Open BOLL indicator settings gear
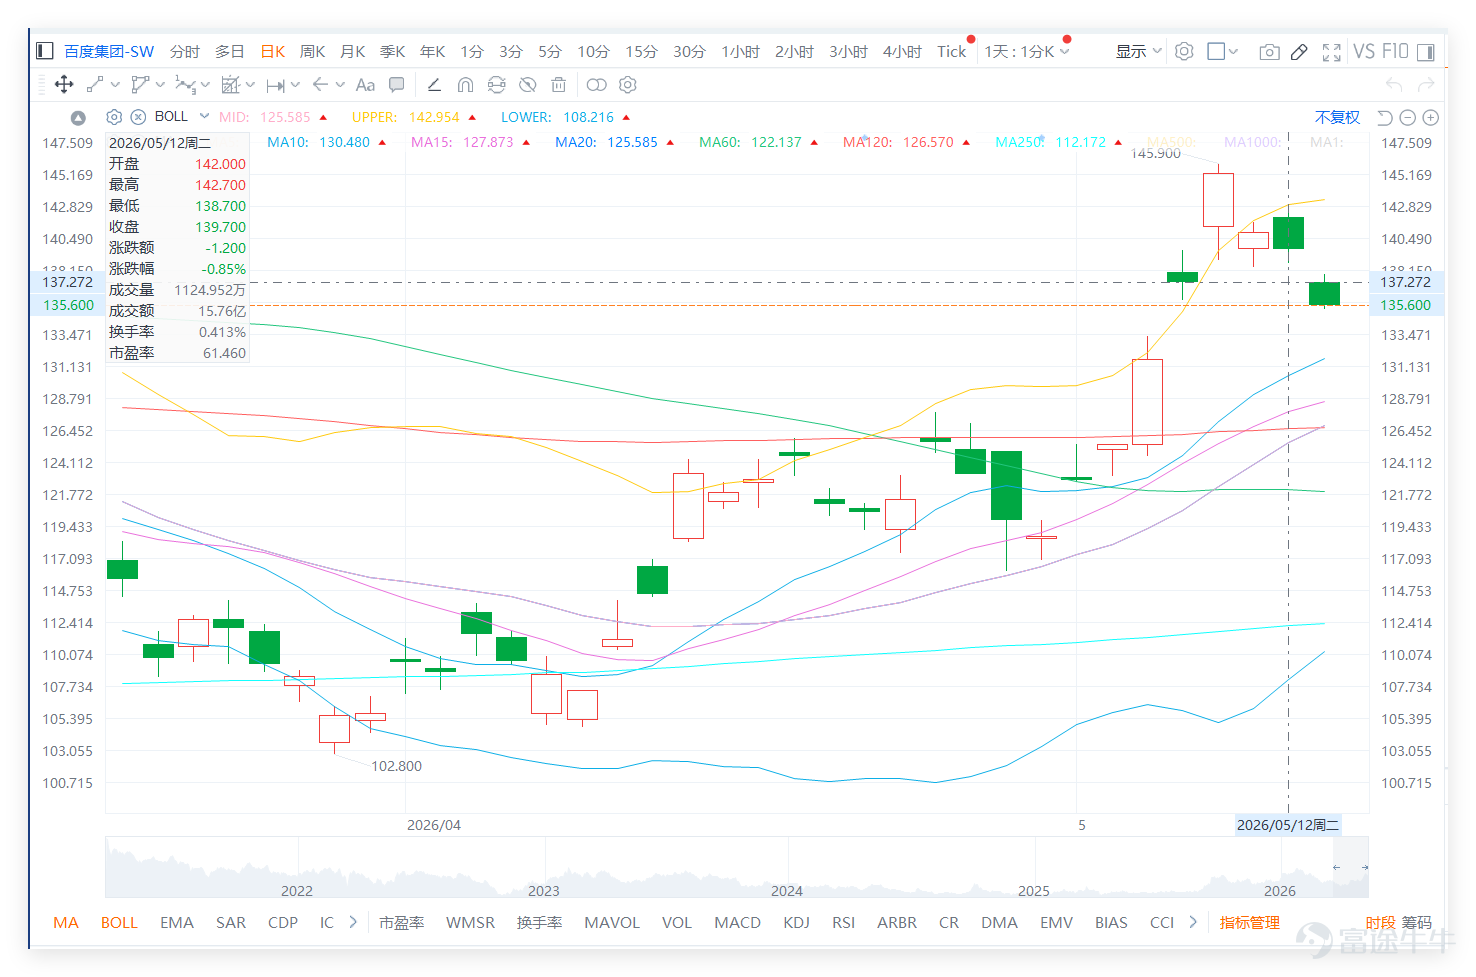1476x977 pixels. point(114,117)
